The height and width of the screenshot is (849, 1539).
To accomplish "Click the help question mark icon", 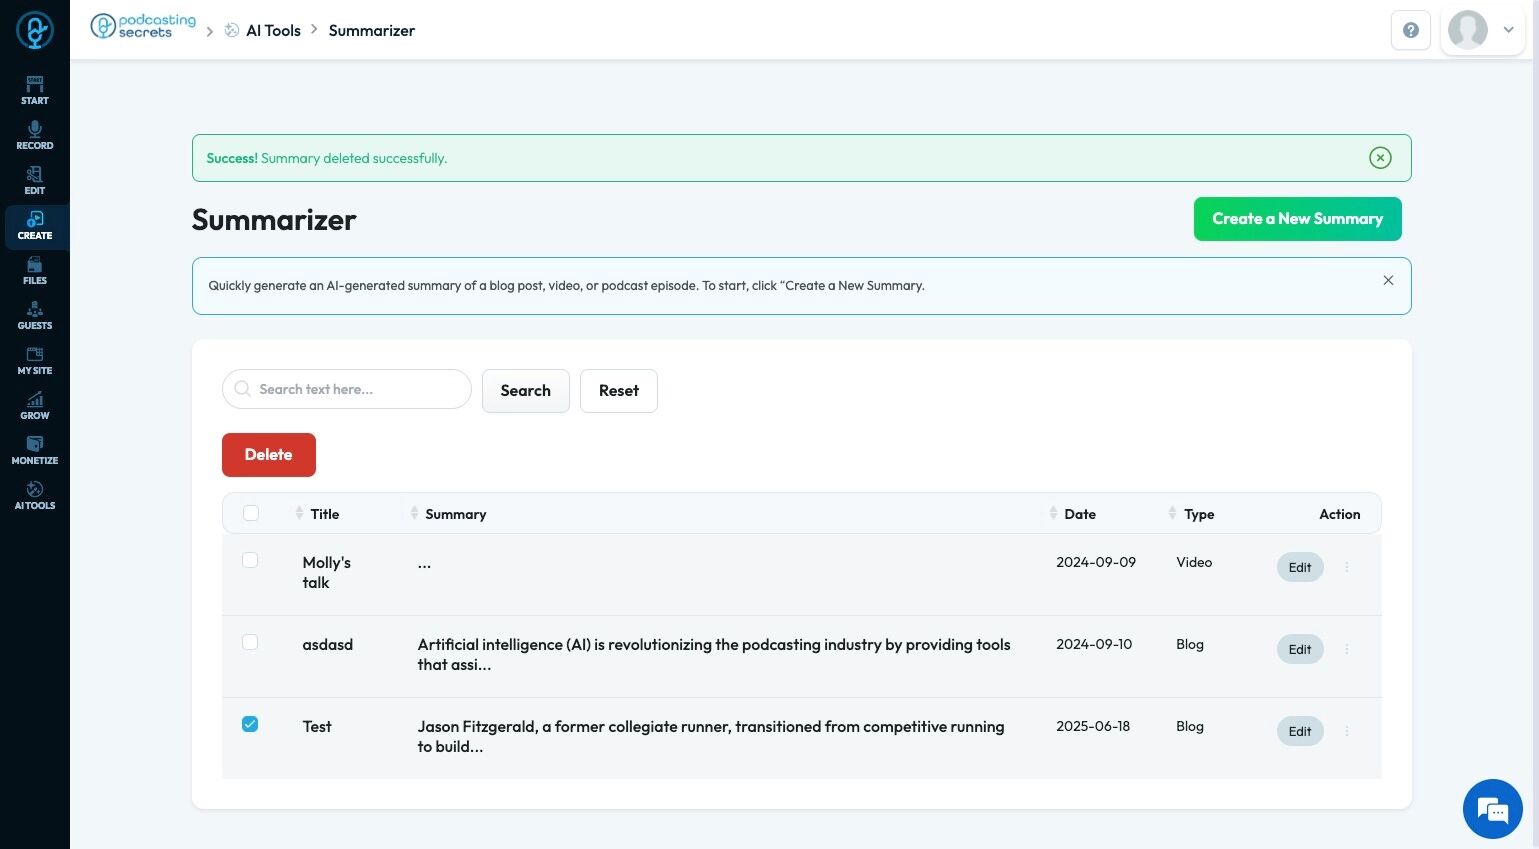I will [1410, 30].
